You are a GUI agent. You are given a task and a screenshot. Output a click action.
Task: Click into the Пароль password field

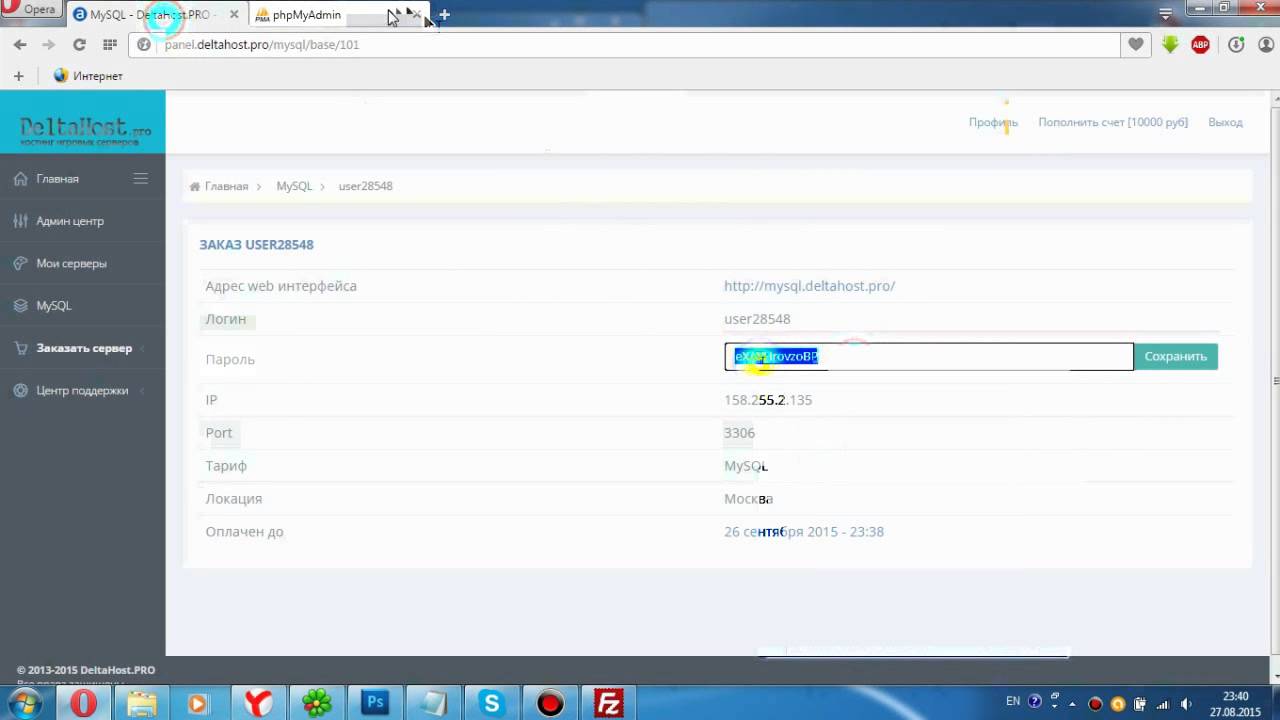pos(929,357)
